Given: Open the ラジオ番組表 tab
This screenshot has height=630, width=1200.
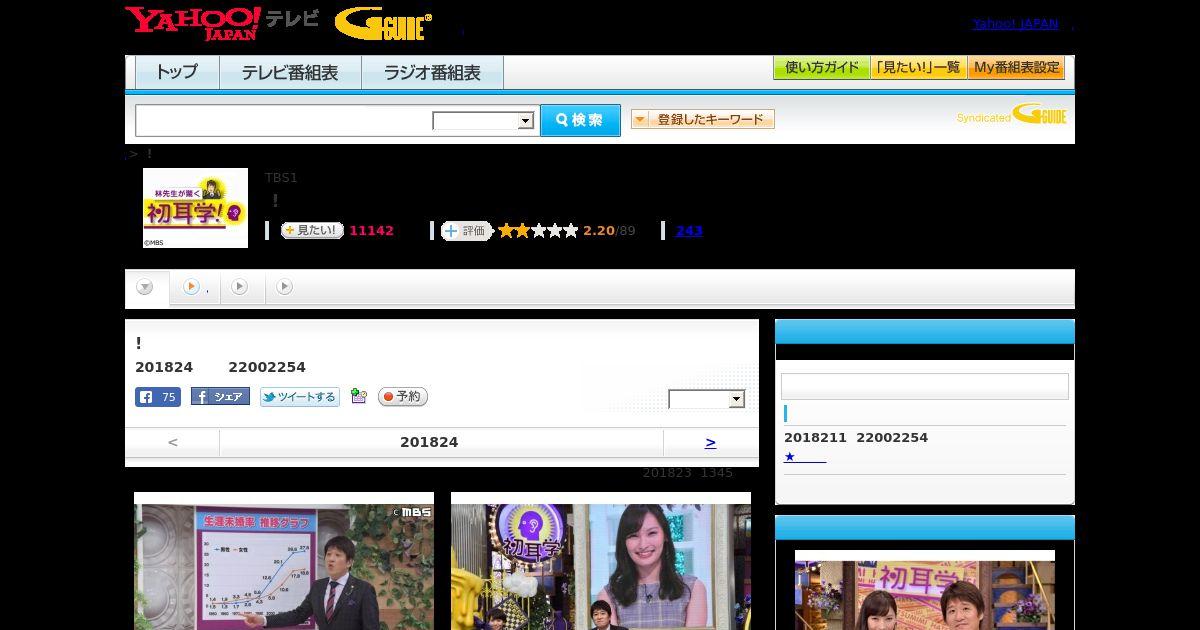Looking at the screenshot, I should 432,72.
